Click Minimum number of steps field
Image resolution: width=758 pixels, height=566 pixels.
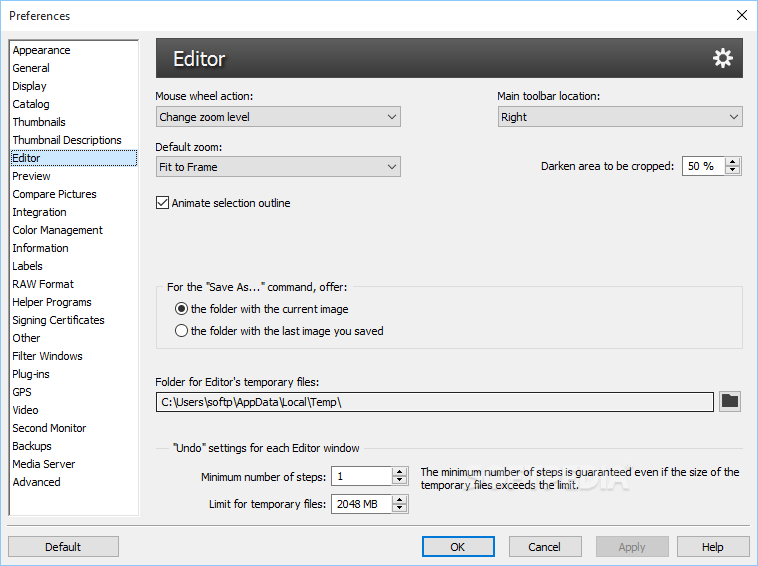(362, 476)
